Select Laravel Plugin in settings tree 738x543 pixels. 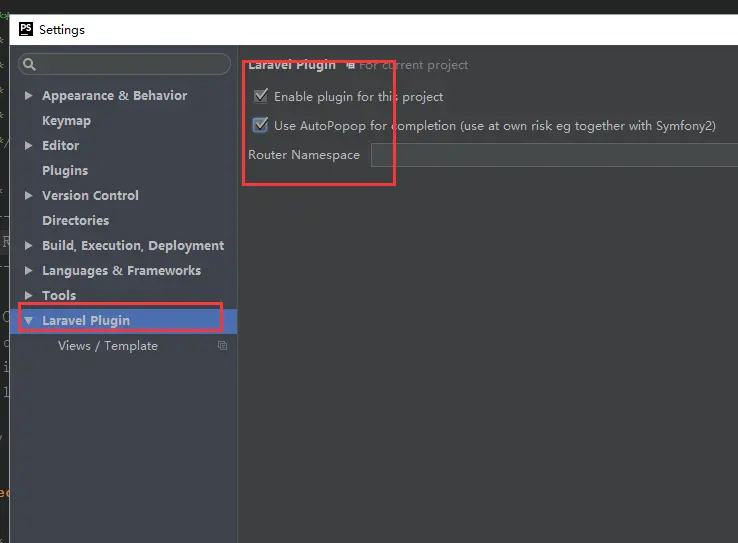coord(86,320)
